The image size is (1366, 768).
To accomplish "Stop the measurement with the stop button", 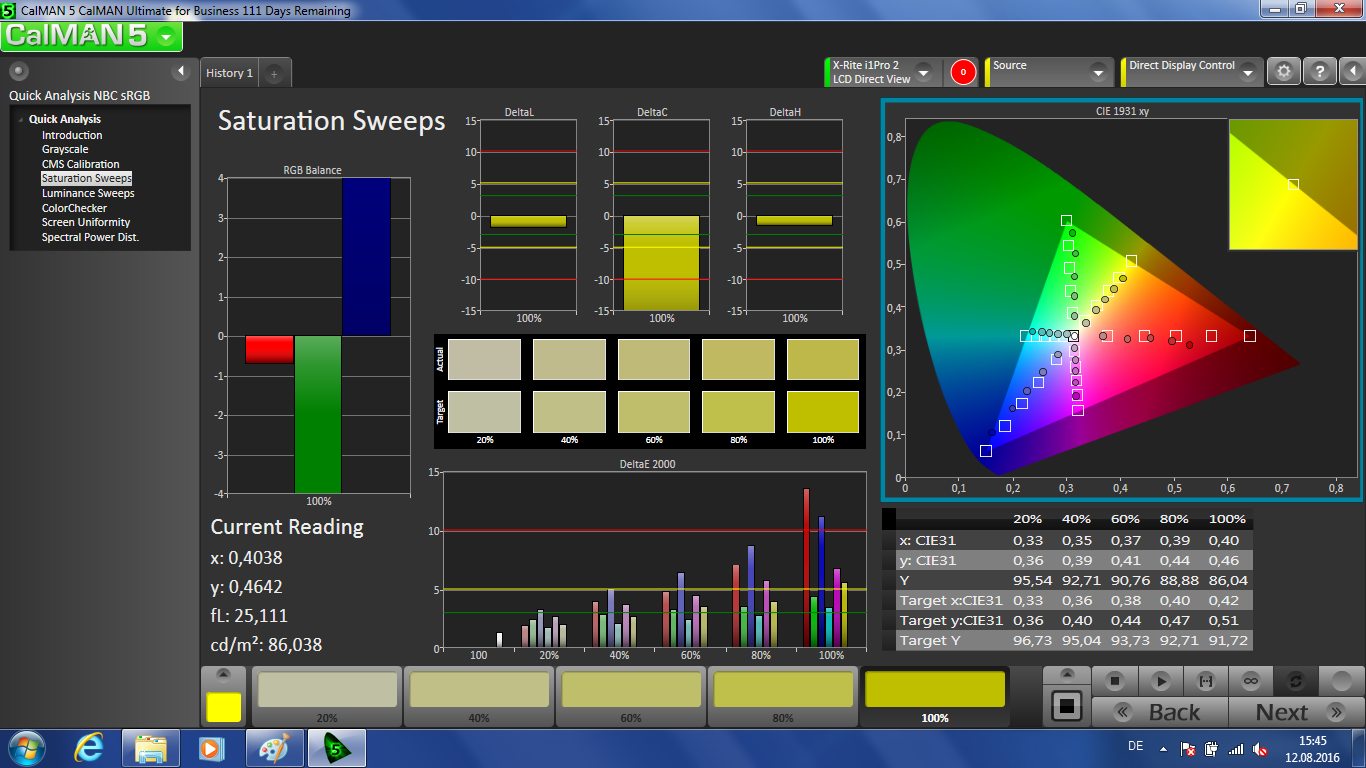I will click(1115, 681).
